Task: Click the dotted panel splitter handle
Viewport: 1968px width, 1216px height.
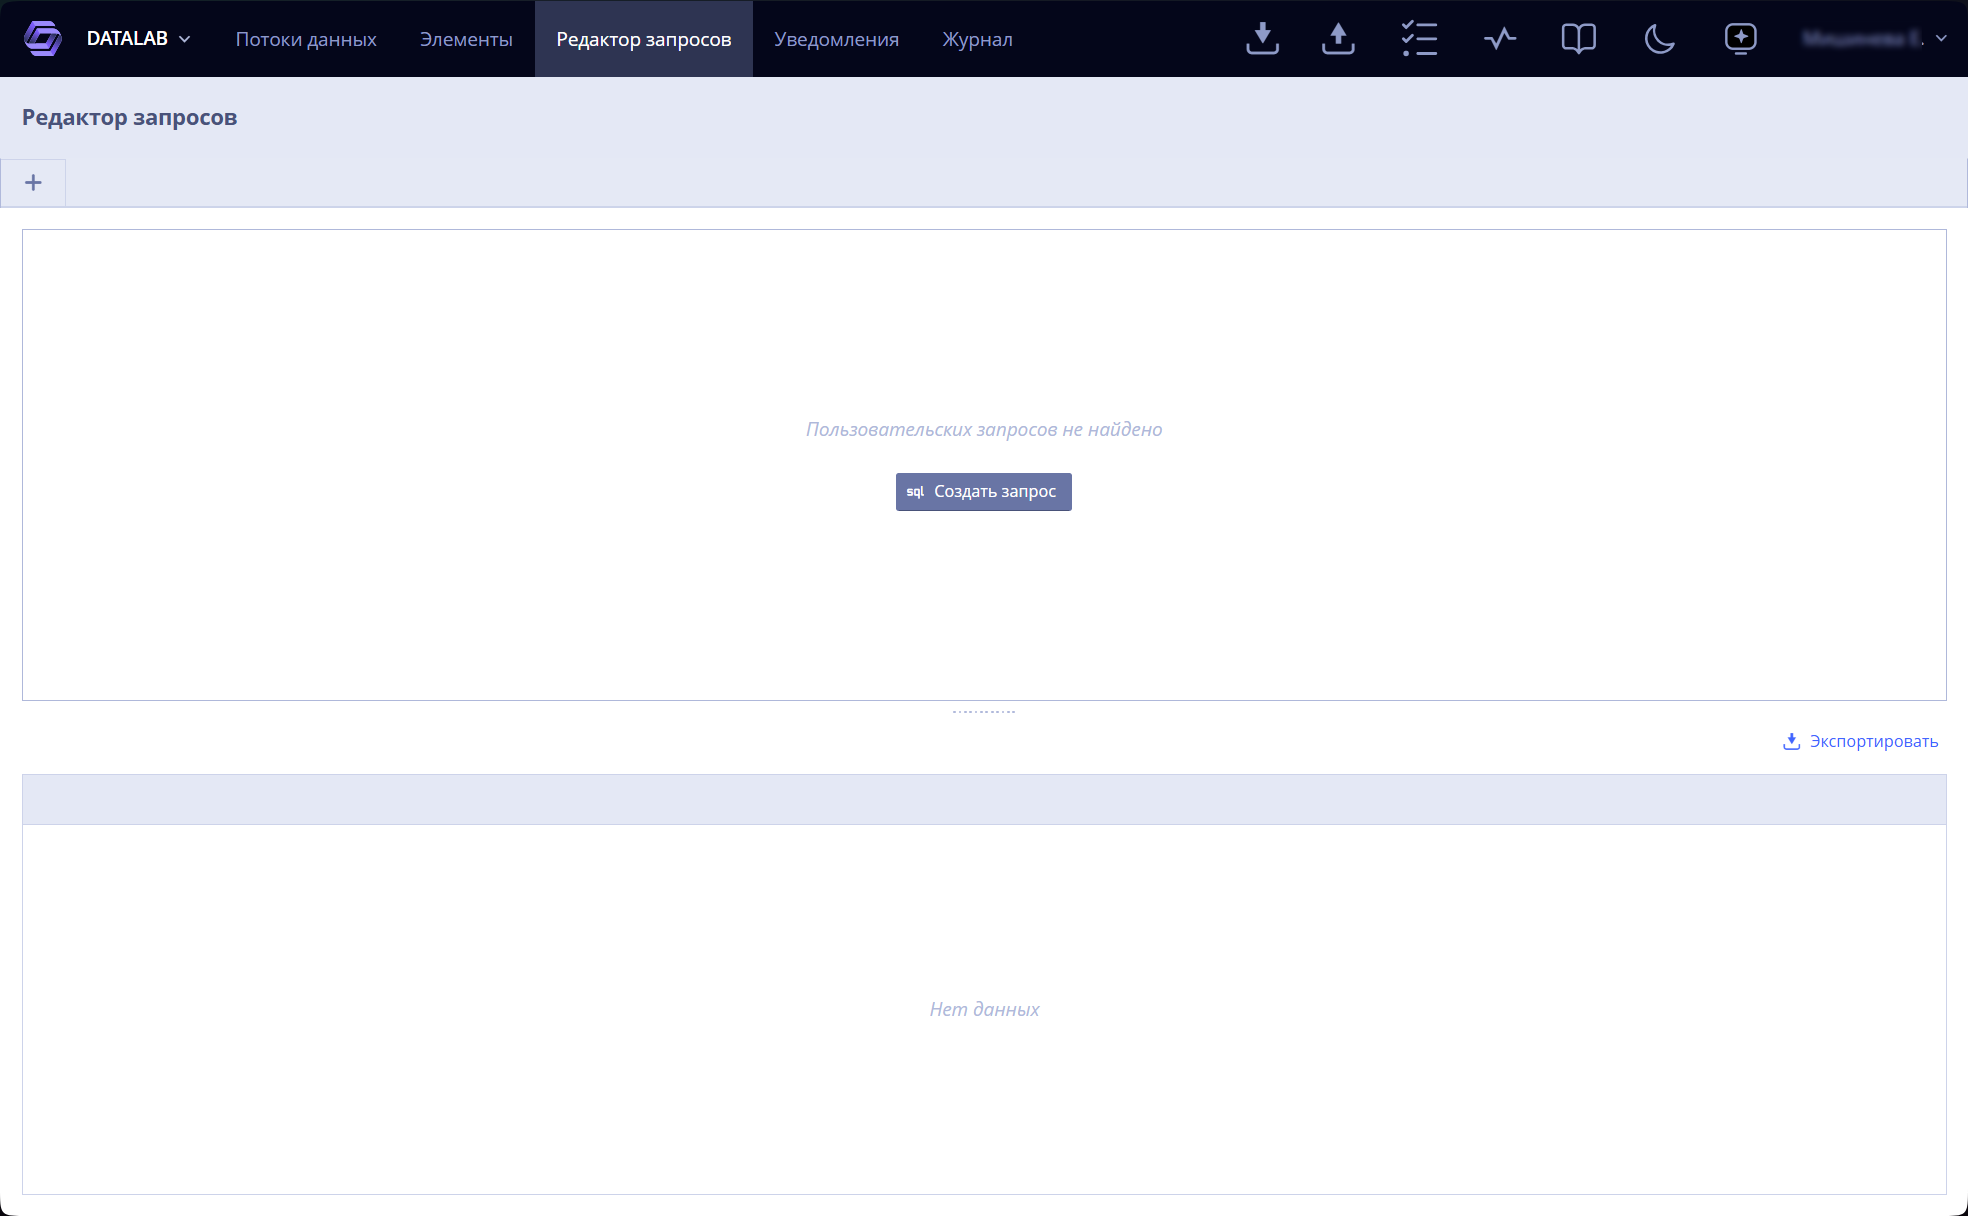Action: point(984,712)
